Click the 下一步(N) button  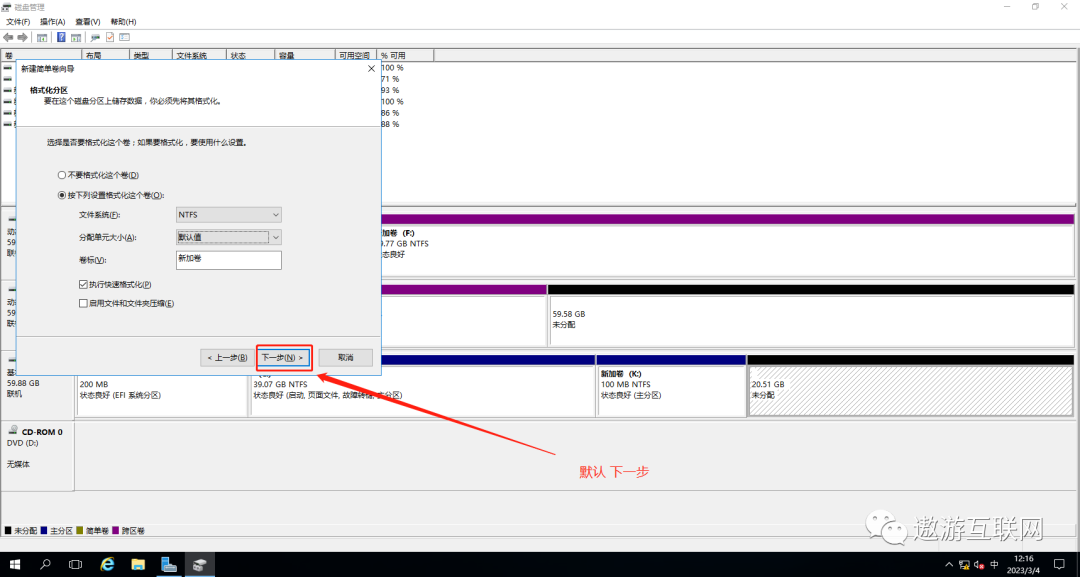pos(282,358)
